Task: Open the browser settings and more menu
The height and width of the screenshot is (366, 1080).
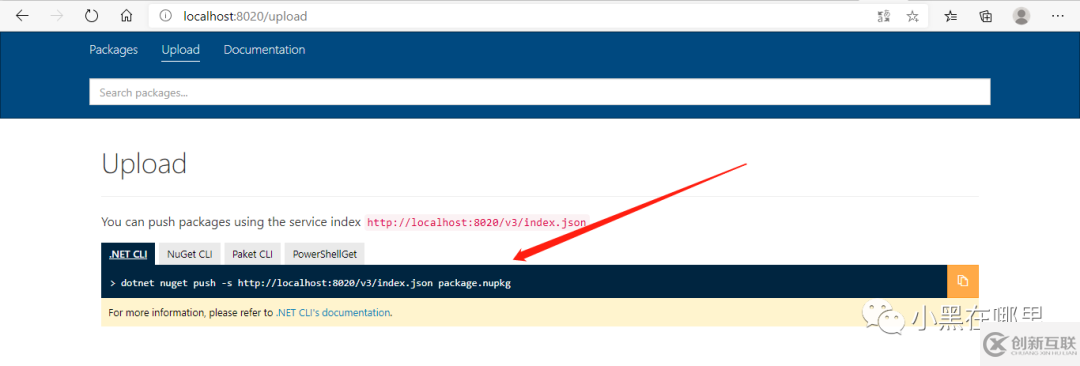Action: 1058,16
